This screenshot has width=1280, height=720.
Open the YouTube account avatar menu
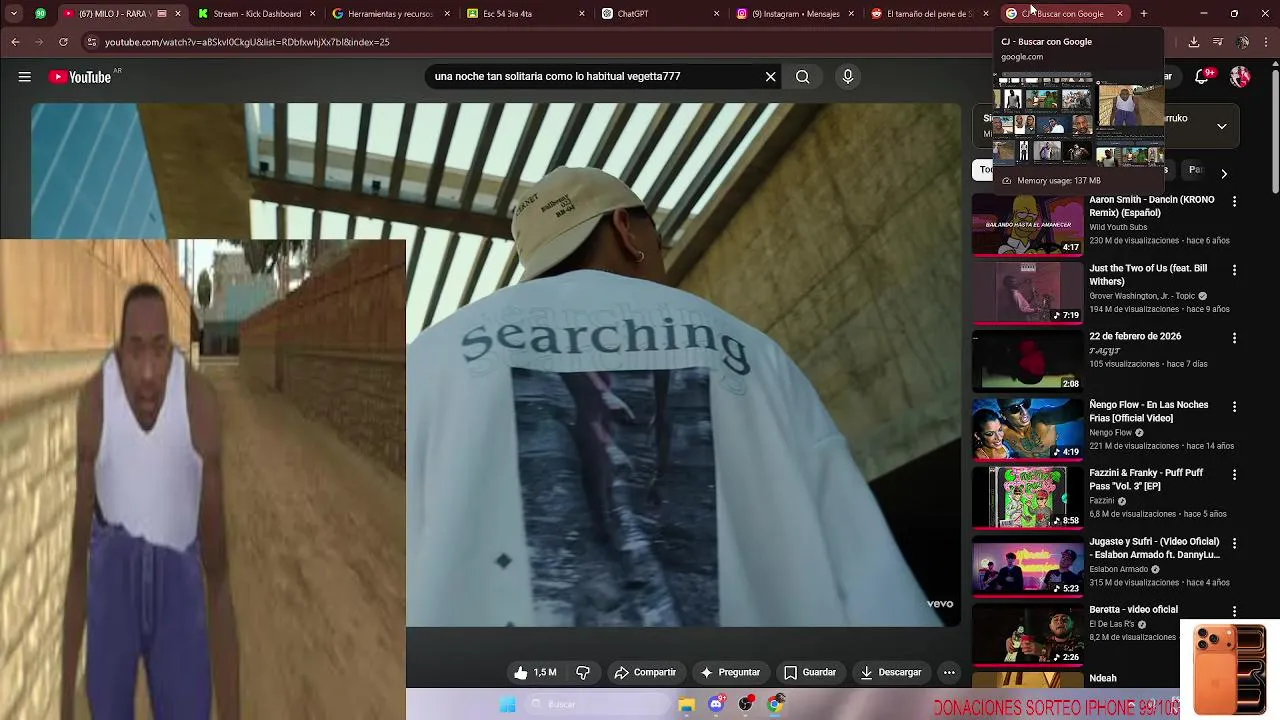coord(1240,77)
